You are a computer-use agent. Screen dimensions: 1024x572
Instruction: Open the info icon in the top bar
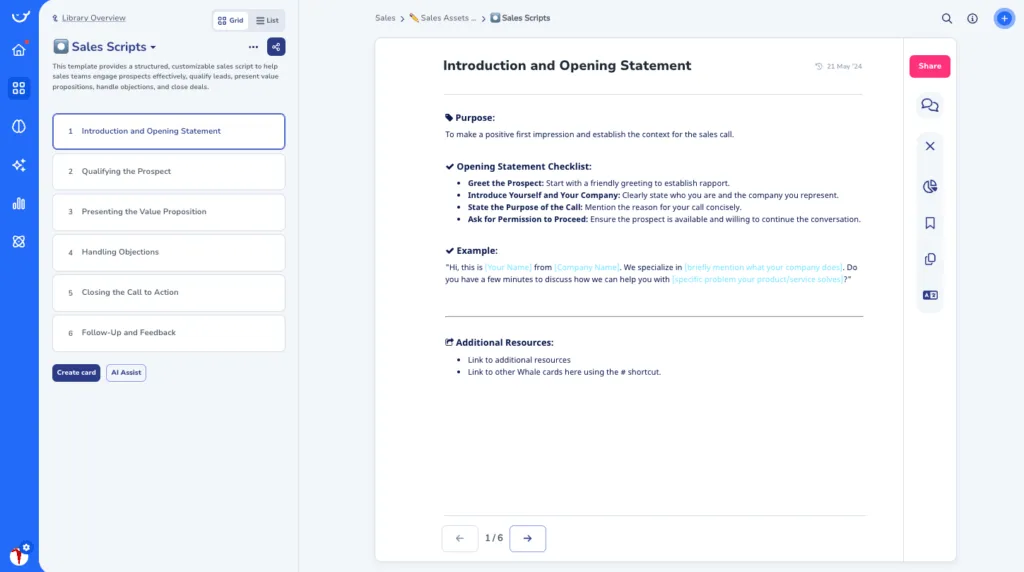(x=972, y=18)
